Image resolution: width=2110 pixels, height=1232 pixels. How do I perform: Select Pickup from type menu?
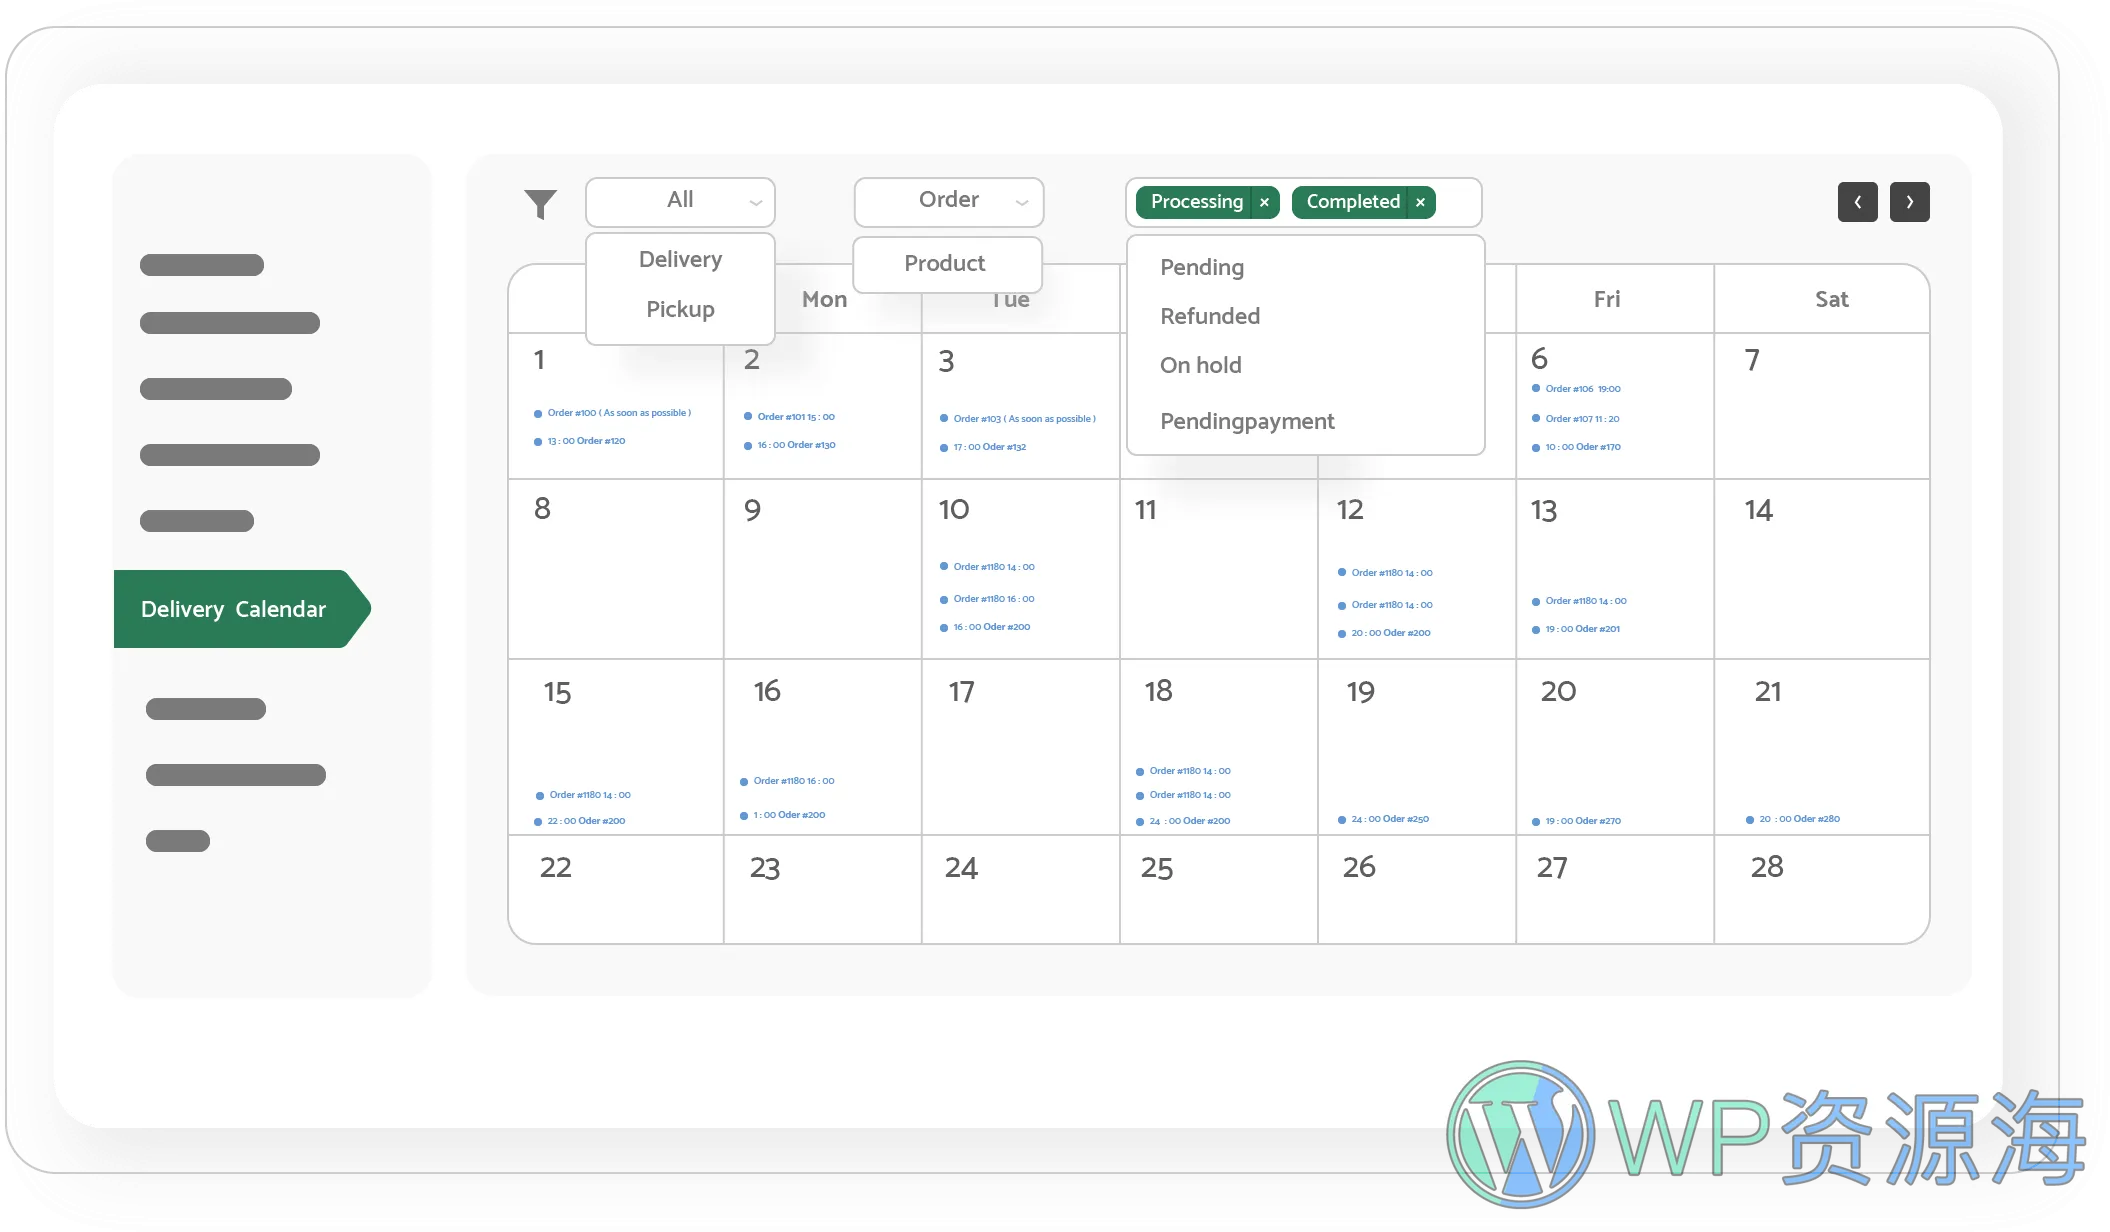click(x=679, y=309)
